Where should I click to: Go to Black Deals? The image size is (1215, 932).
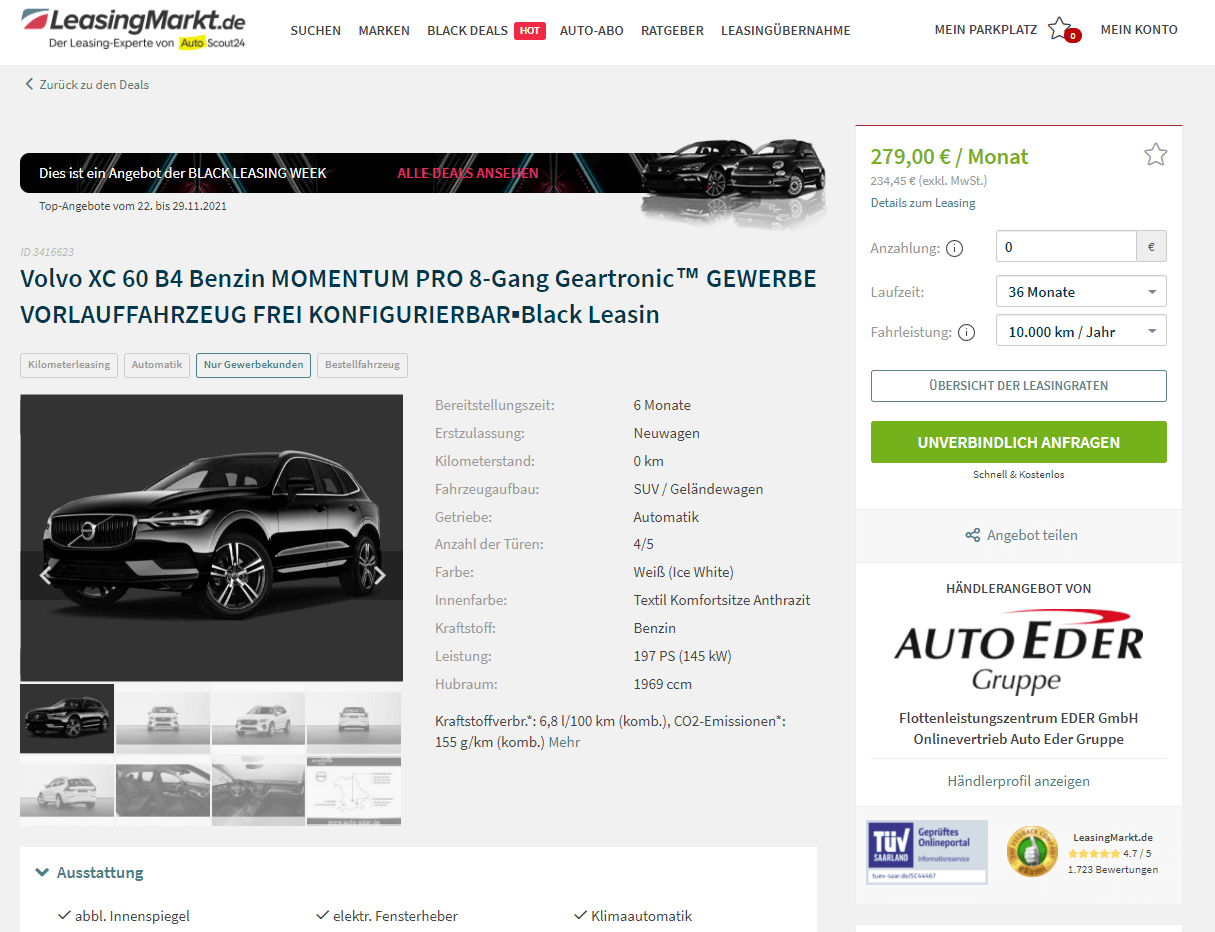point(467,31)
